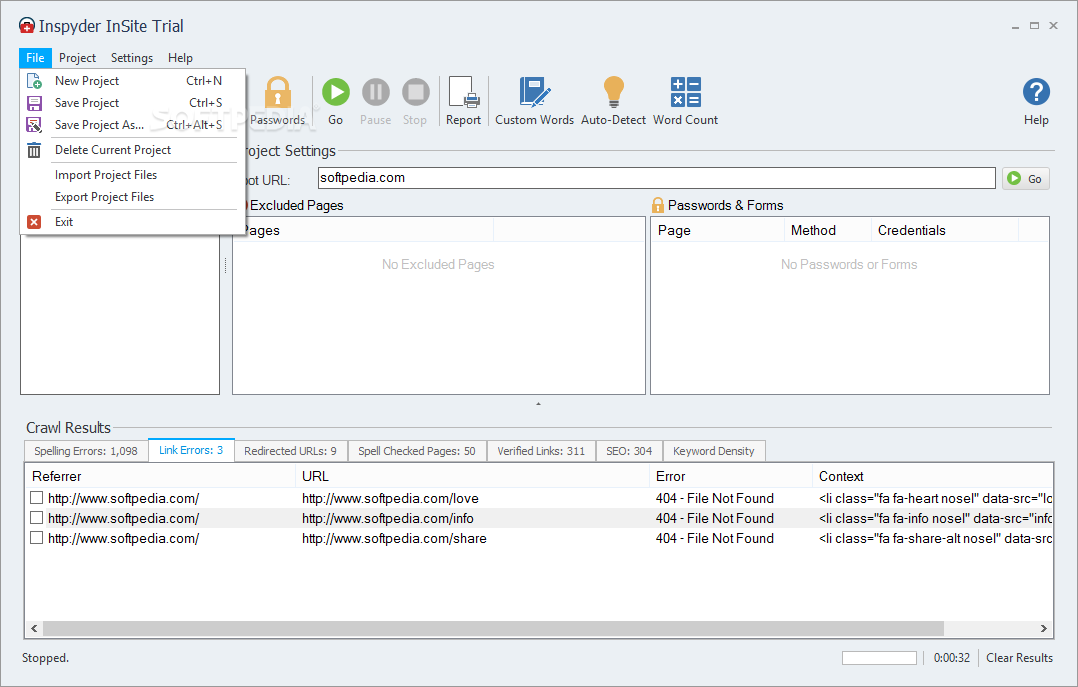Click the collapse arrow above Crawl Results

click(x=538, y=404)
